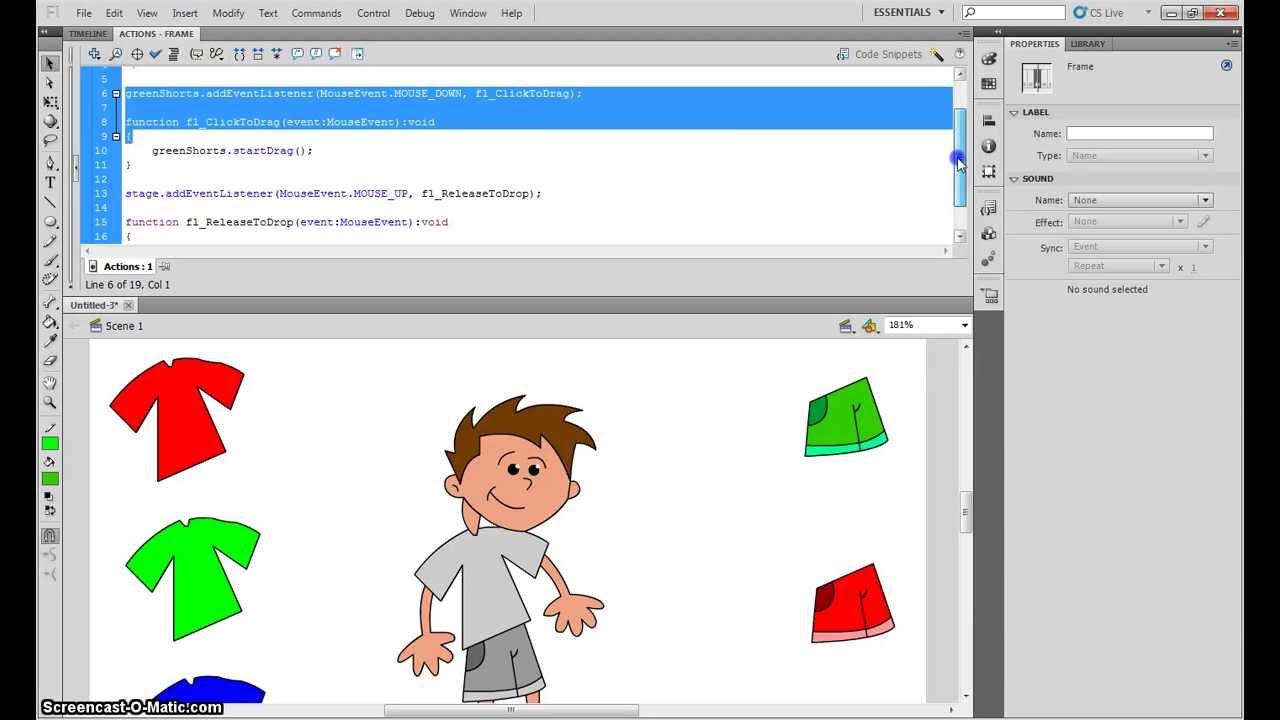The image size is (1280, 720).
Task: Select the Eraser tool
Action: point(50,361)
